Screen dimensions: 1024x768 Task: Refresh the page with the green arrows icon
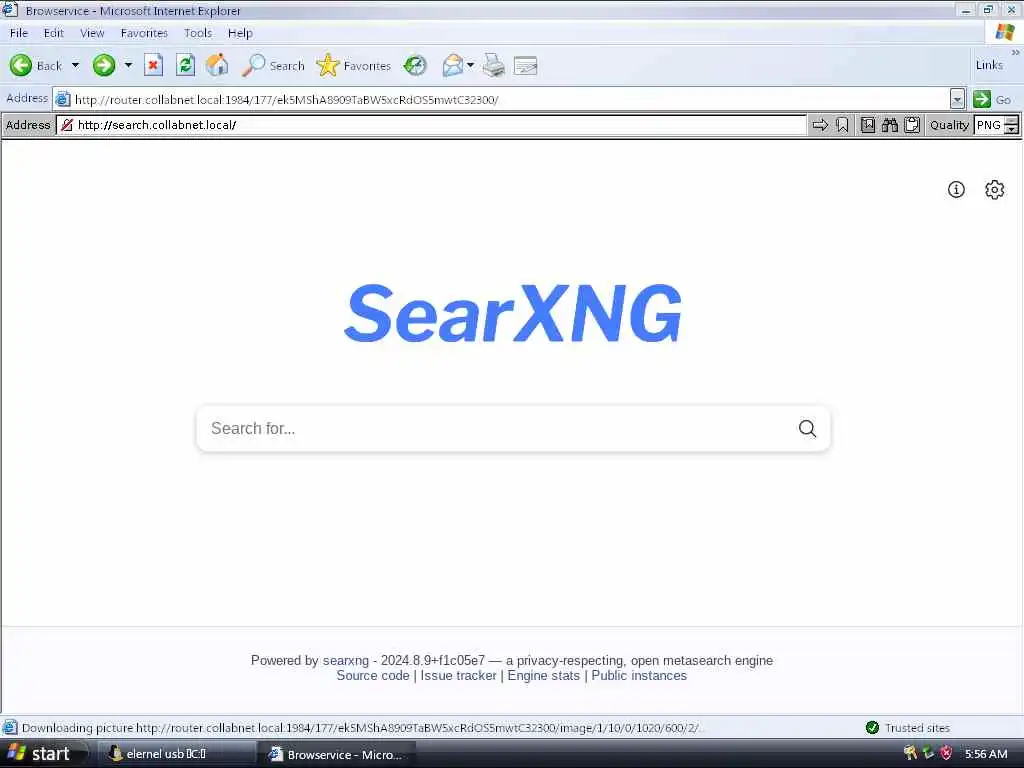click(x=185, y=65)
